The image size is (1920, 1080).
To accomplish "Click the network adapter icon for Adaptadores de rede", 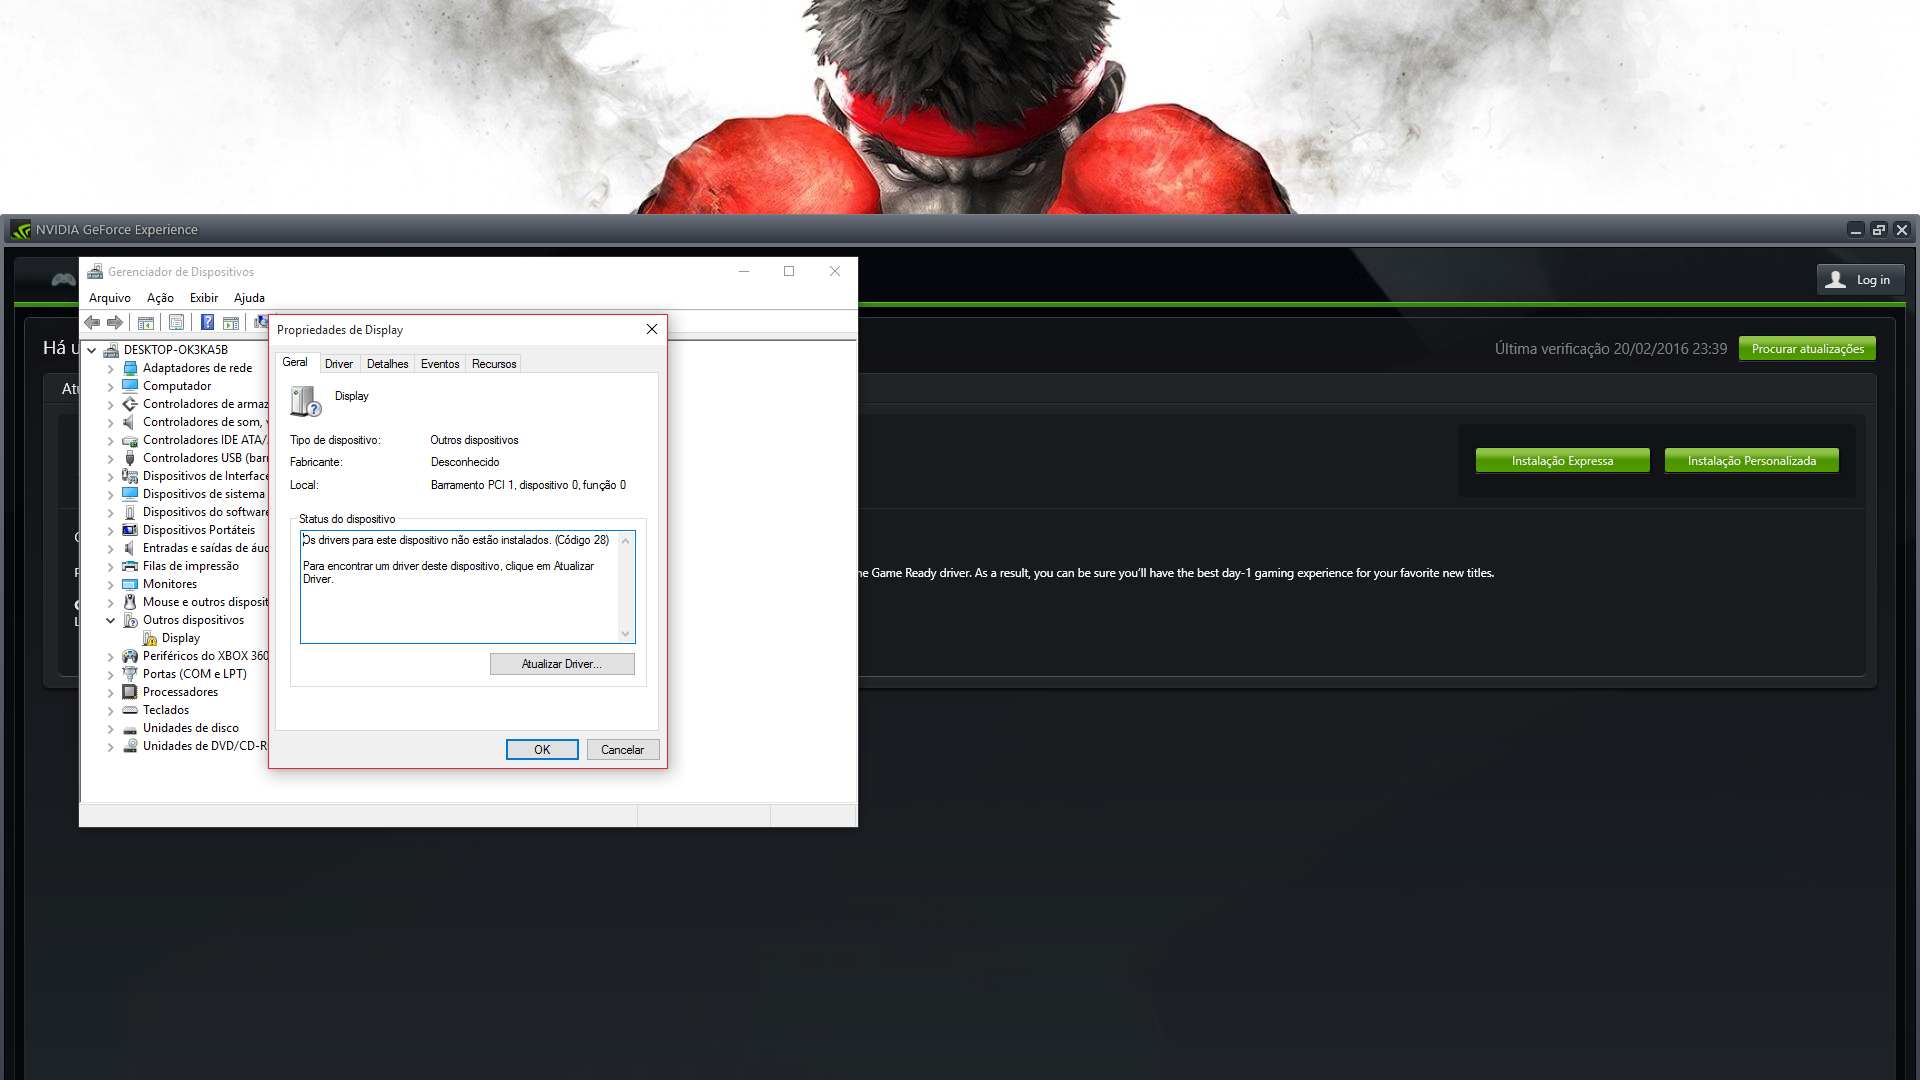I will 130,368.
